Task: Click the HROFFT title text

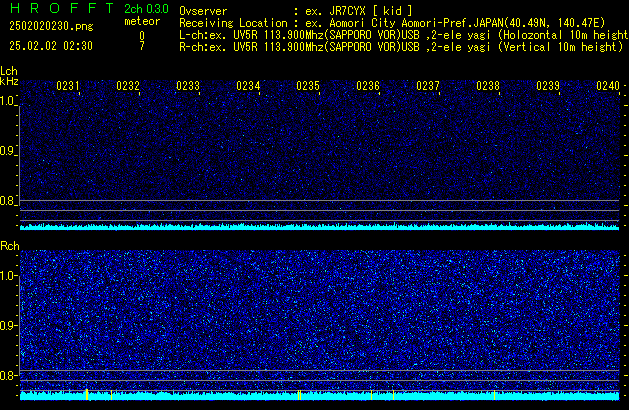Action: [x=62, y=8]
